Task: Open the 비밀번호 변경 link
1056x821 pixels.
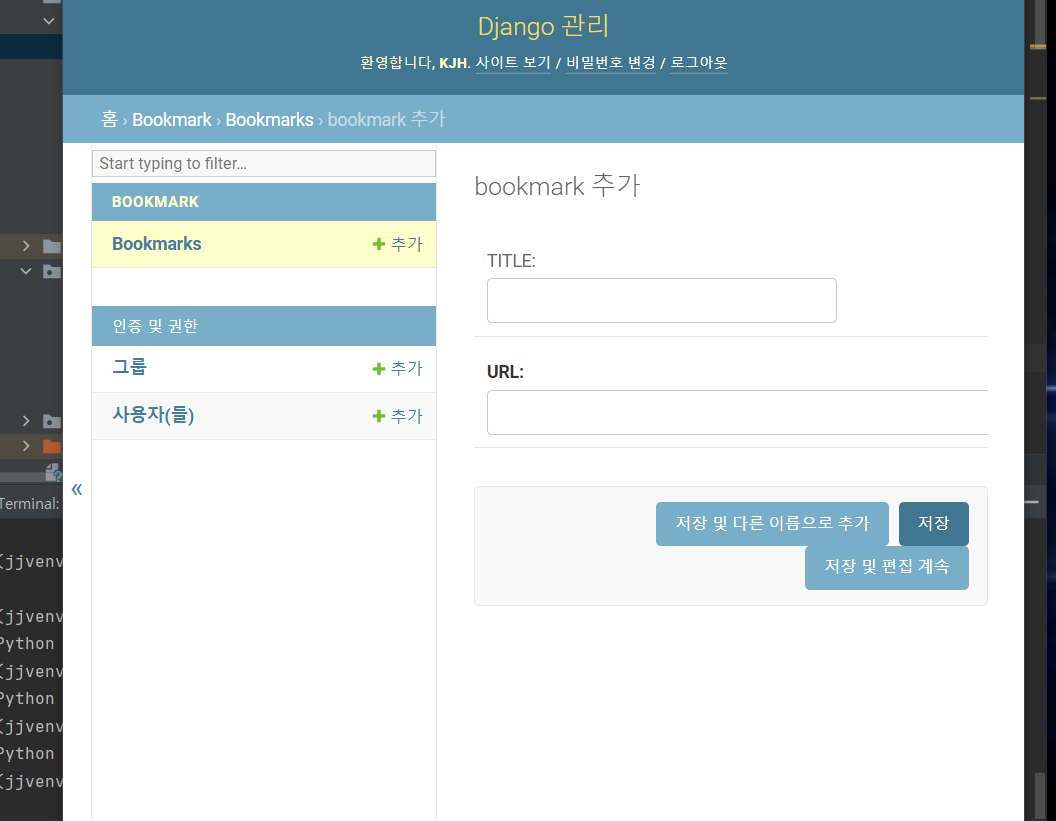Action: (611, 63)
